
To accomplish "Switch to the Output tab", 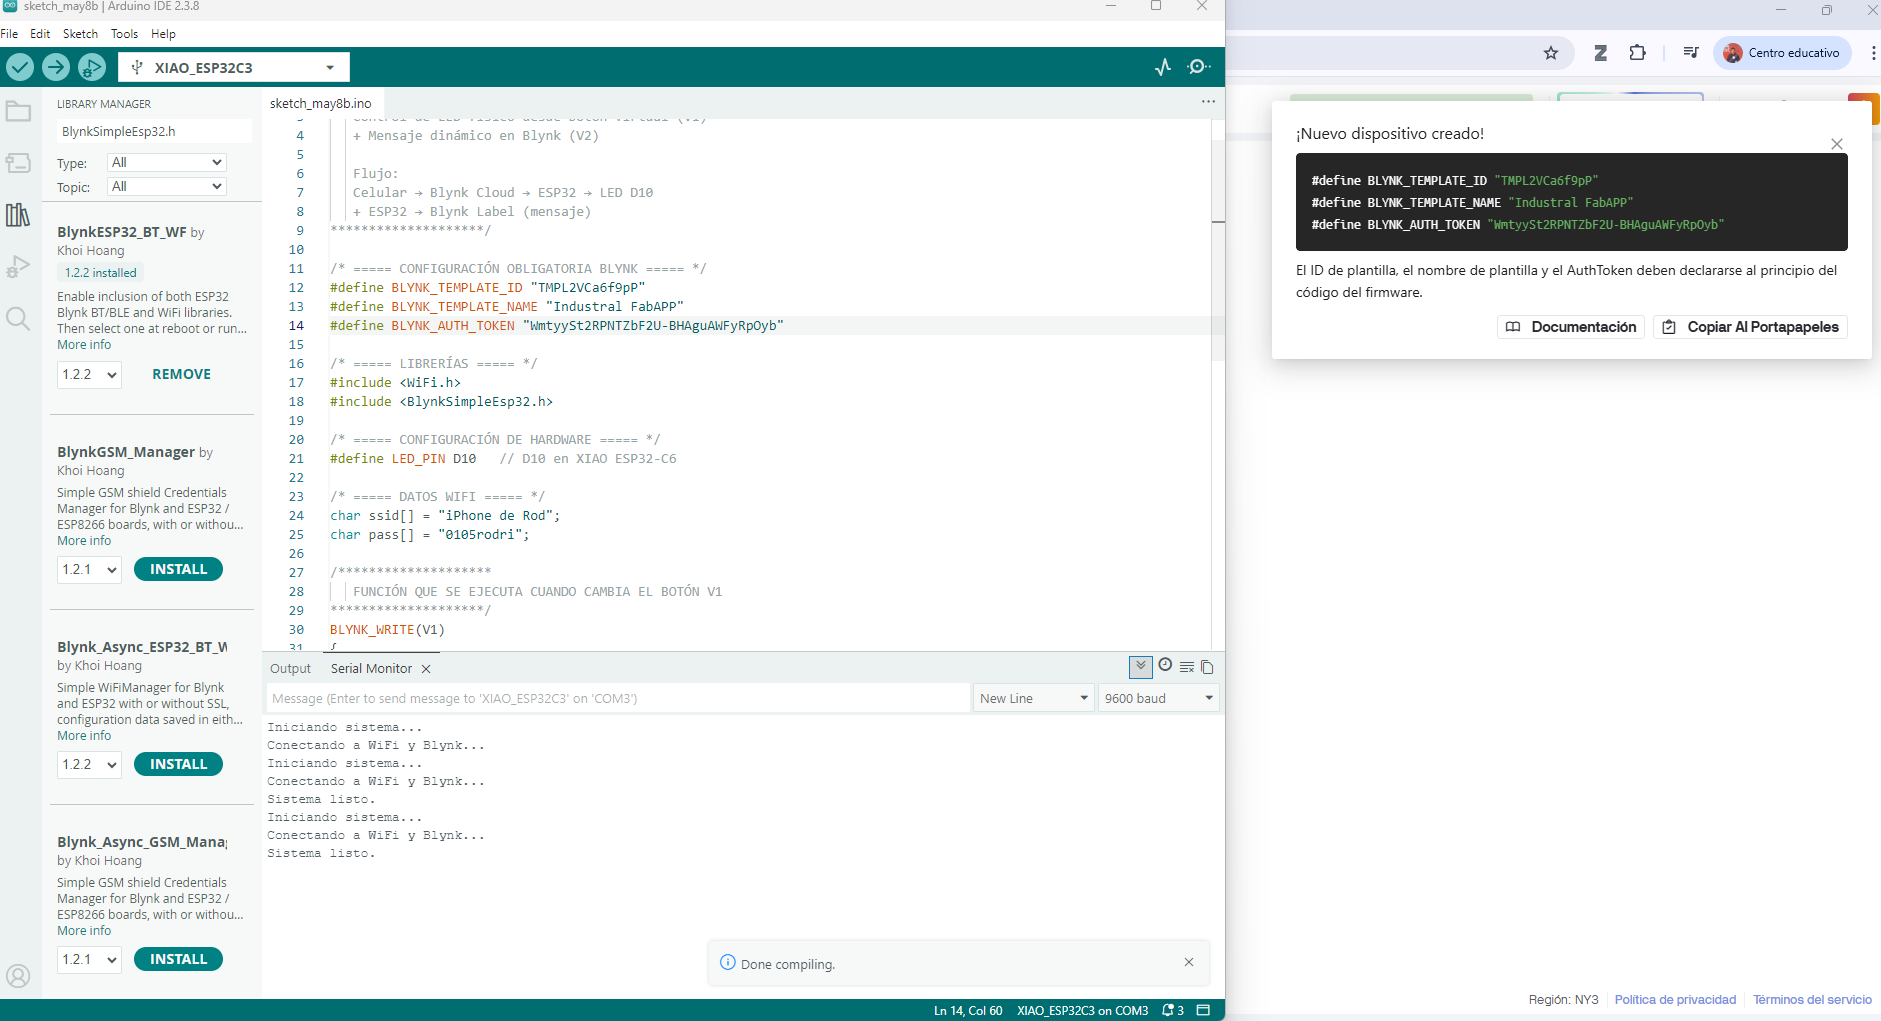I will click(x=290, y=669).
